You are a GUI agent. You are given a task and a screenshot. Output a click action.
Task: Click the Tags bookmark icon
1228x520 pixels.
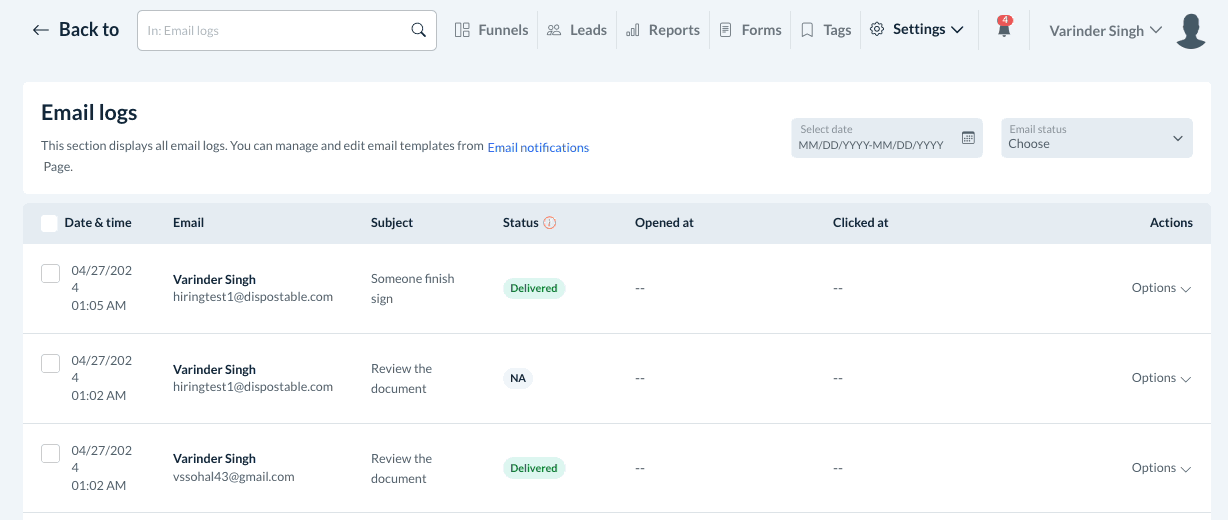click(807, 30)
